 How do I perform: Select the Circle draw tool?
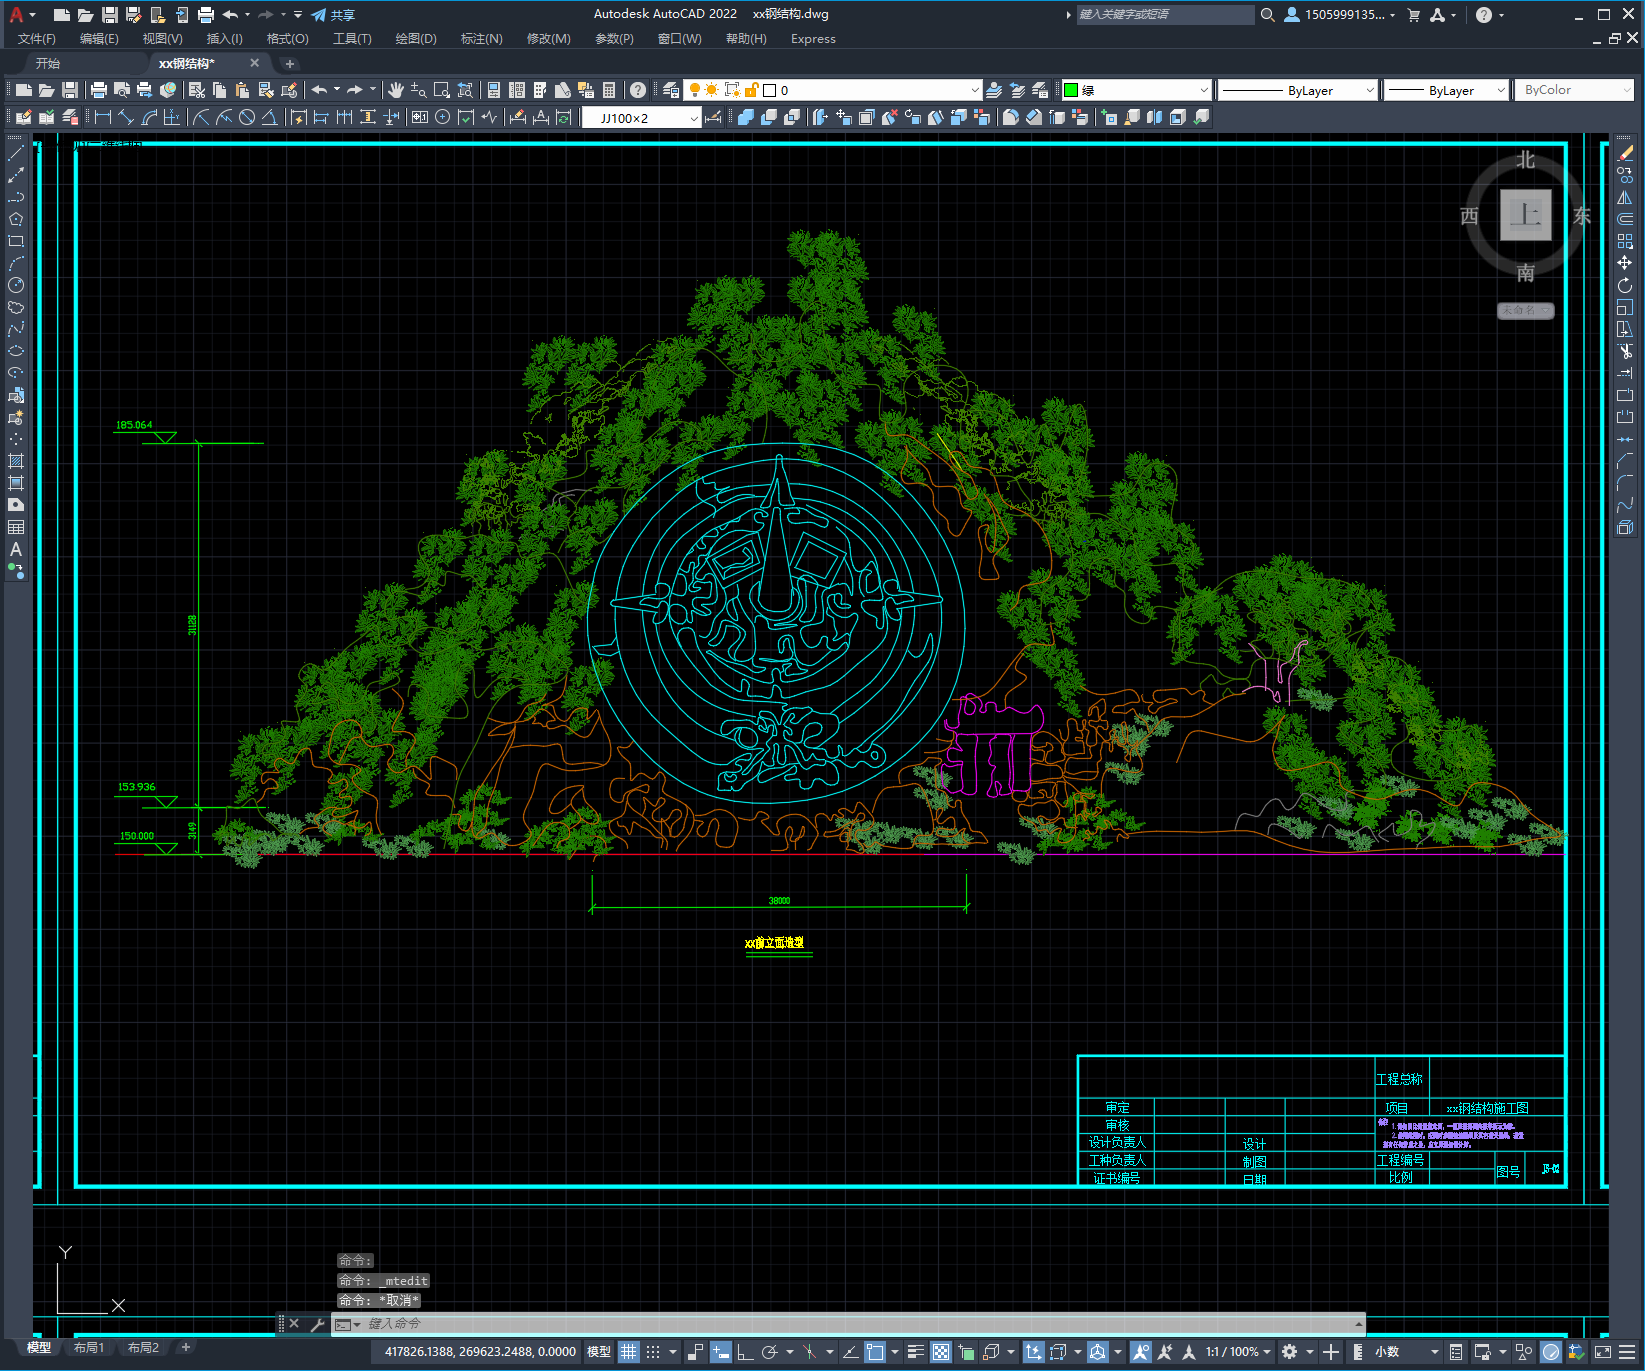[16, 285]
